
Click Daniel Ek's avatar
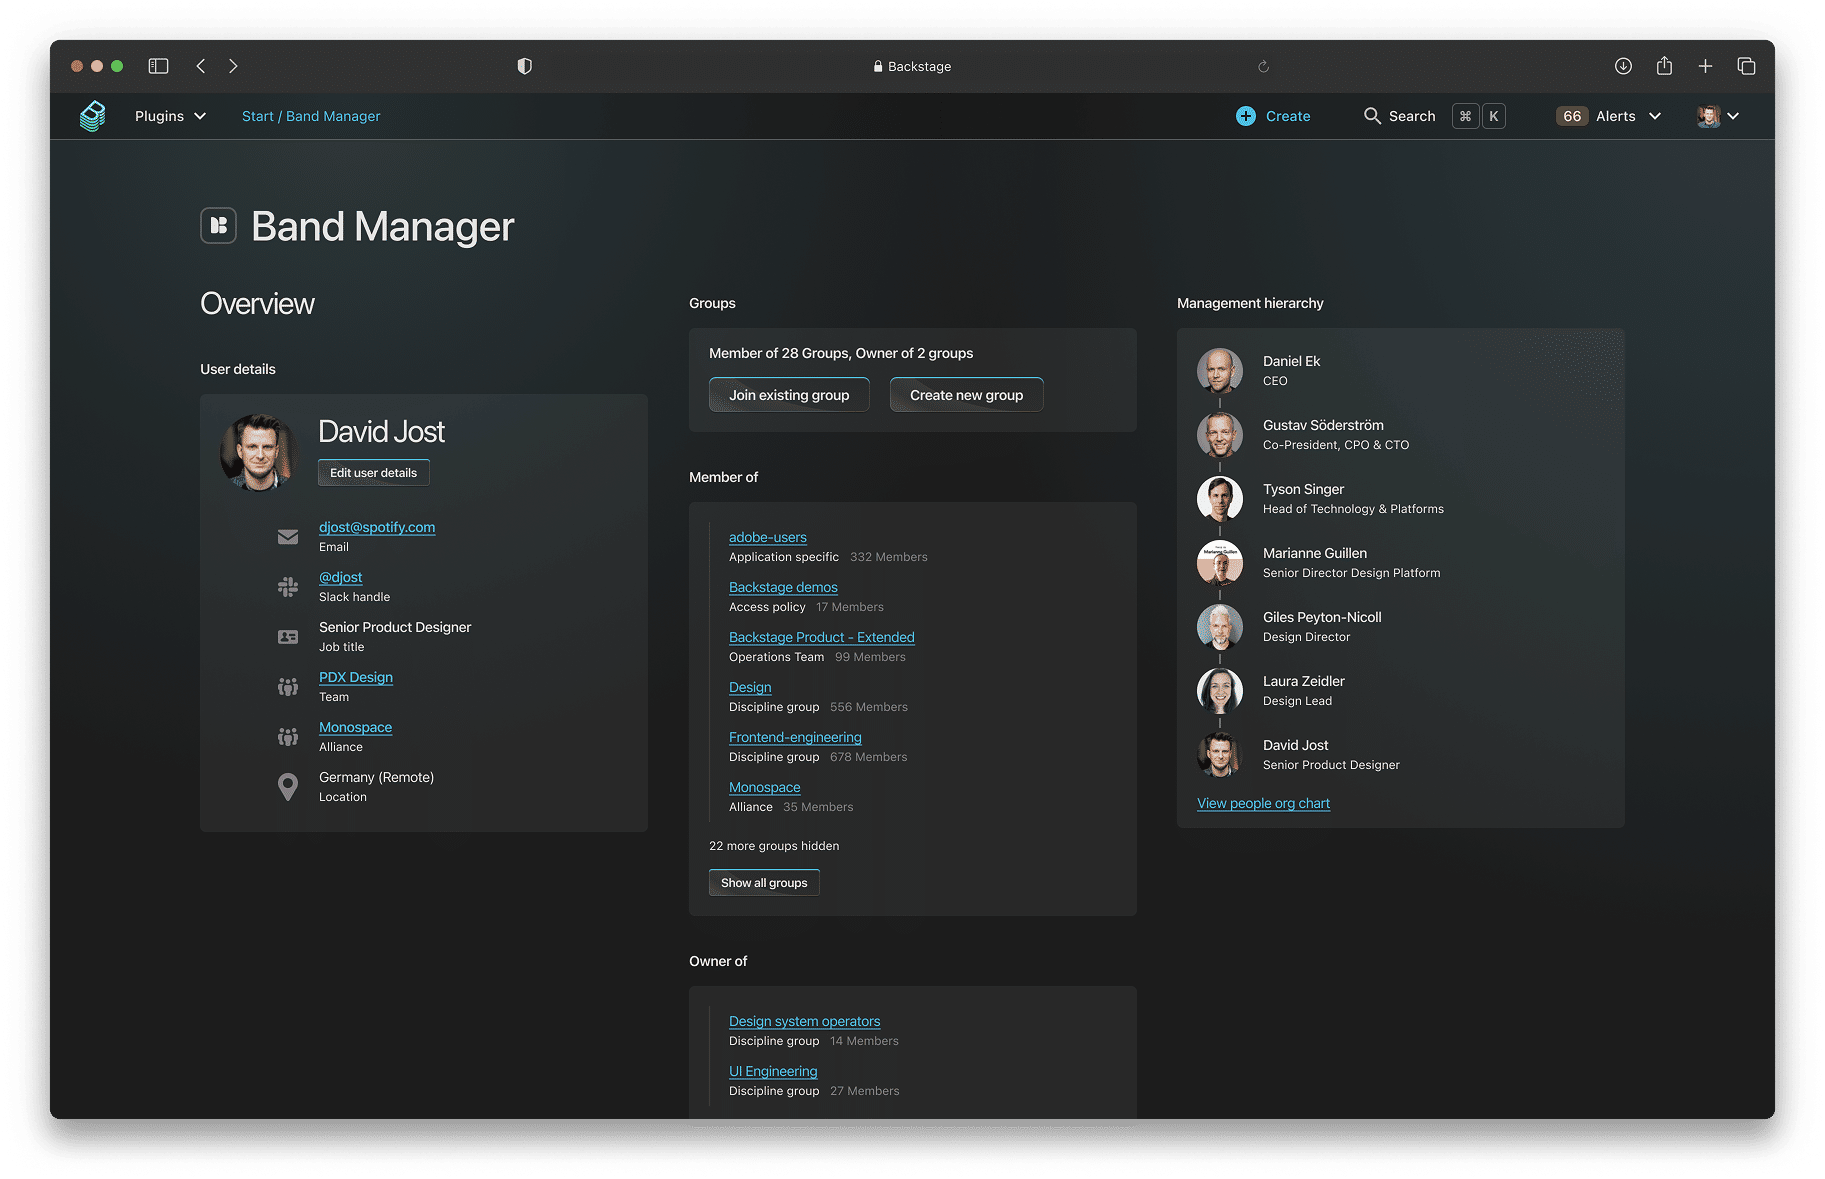click(x=1220, y=371)
